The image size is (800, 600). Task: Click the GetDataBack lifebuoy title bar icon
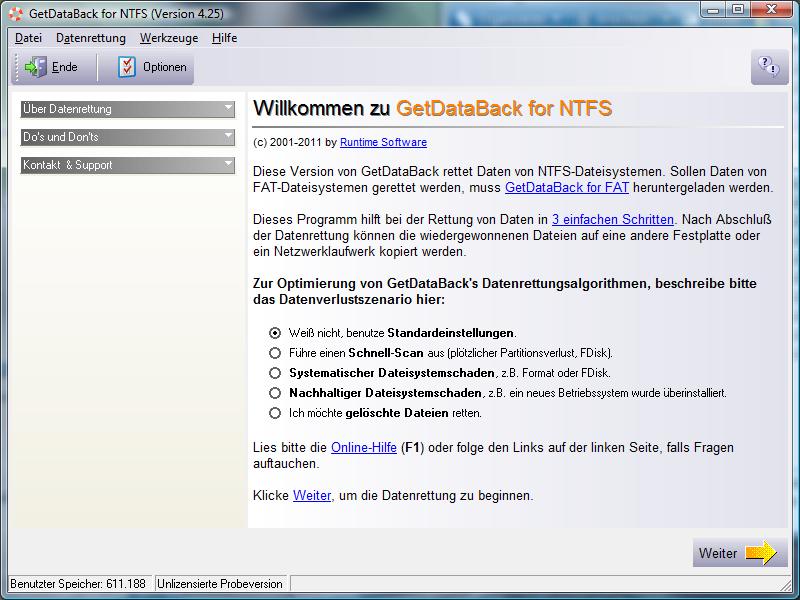(16, 13)
